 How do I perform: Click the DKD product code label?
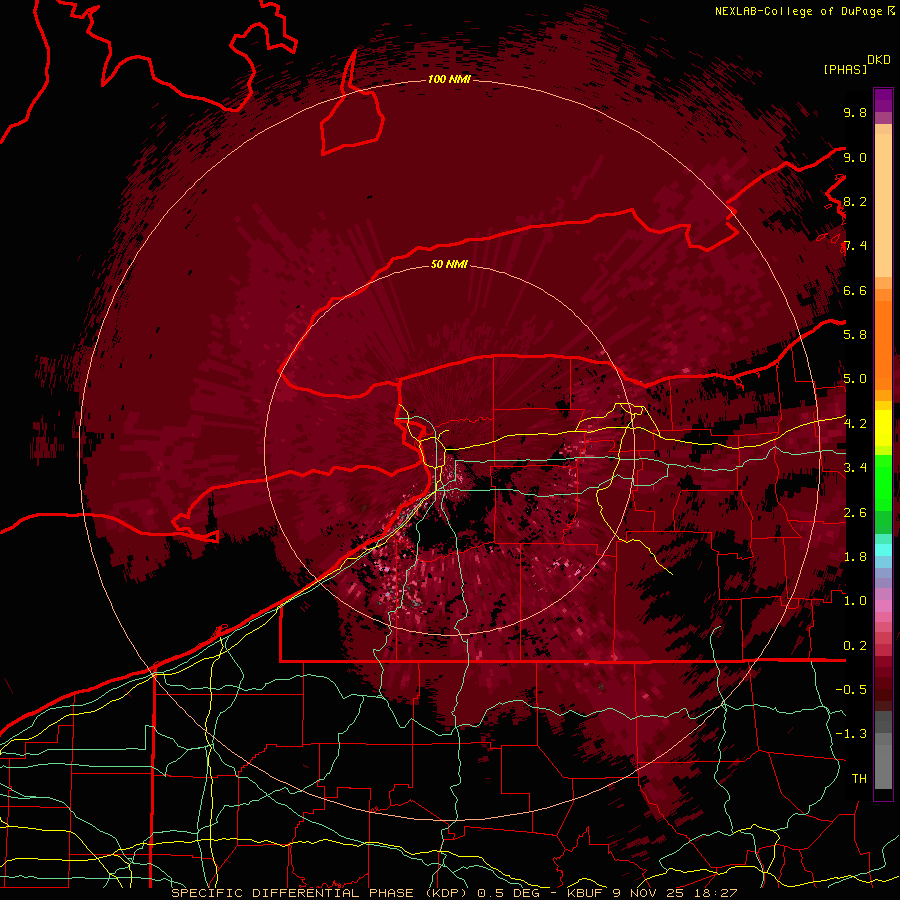tap(879, 60)
